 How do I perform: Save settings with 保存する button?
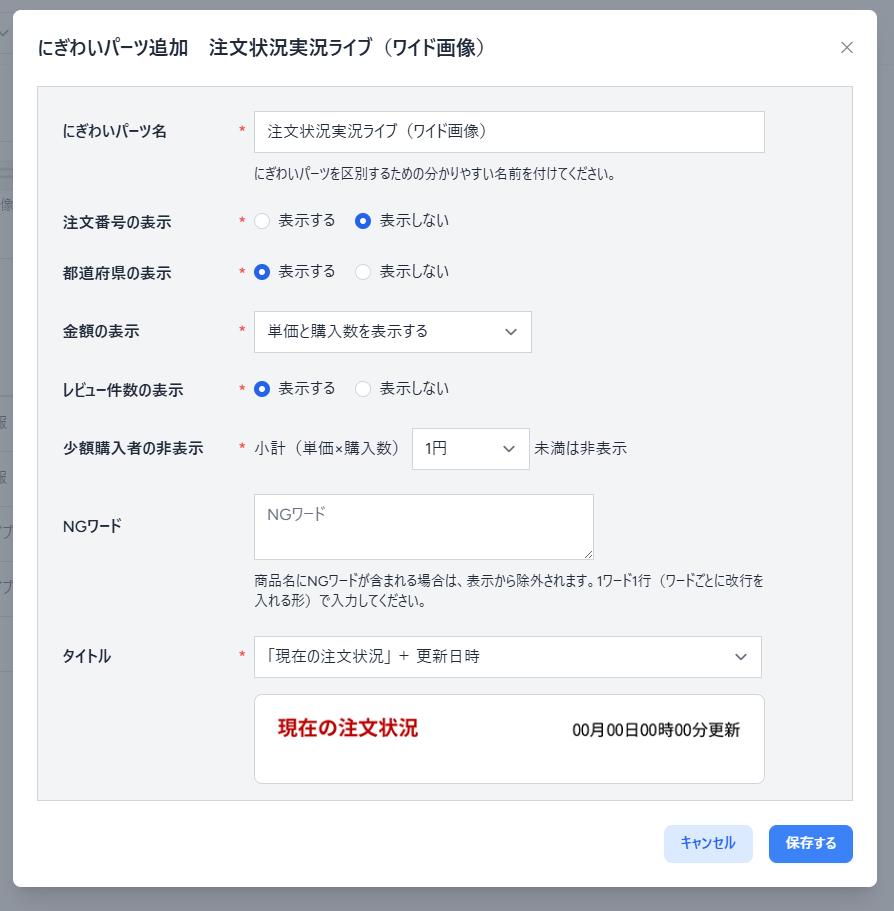click(x=810, y=843)
